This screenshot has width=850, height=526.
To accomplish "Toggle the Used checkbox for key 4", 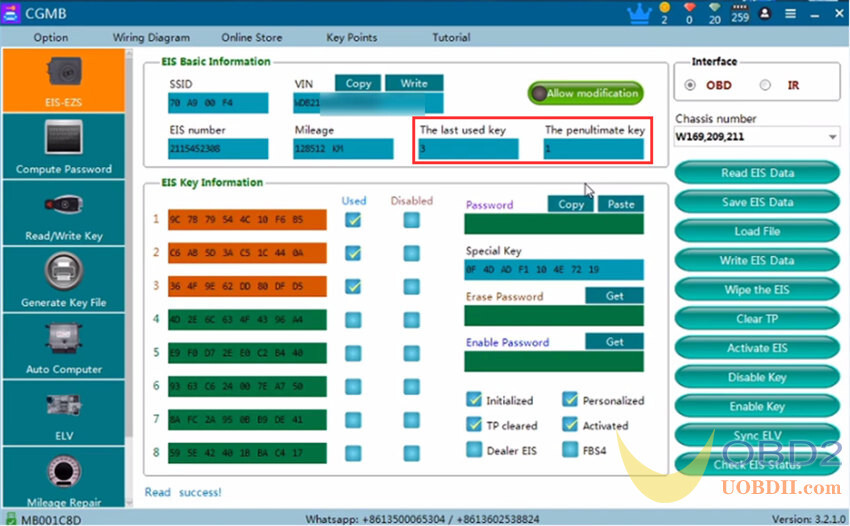I will click(x=353, y=320).
